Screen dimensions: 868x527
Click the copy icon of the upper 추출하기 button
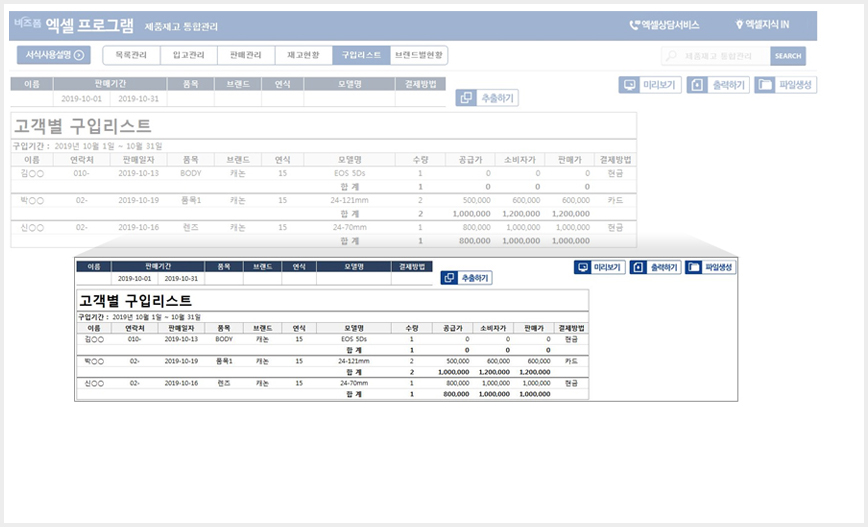pyautogui.click(x=466, y=98)
